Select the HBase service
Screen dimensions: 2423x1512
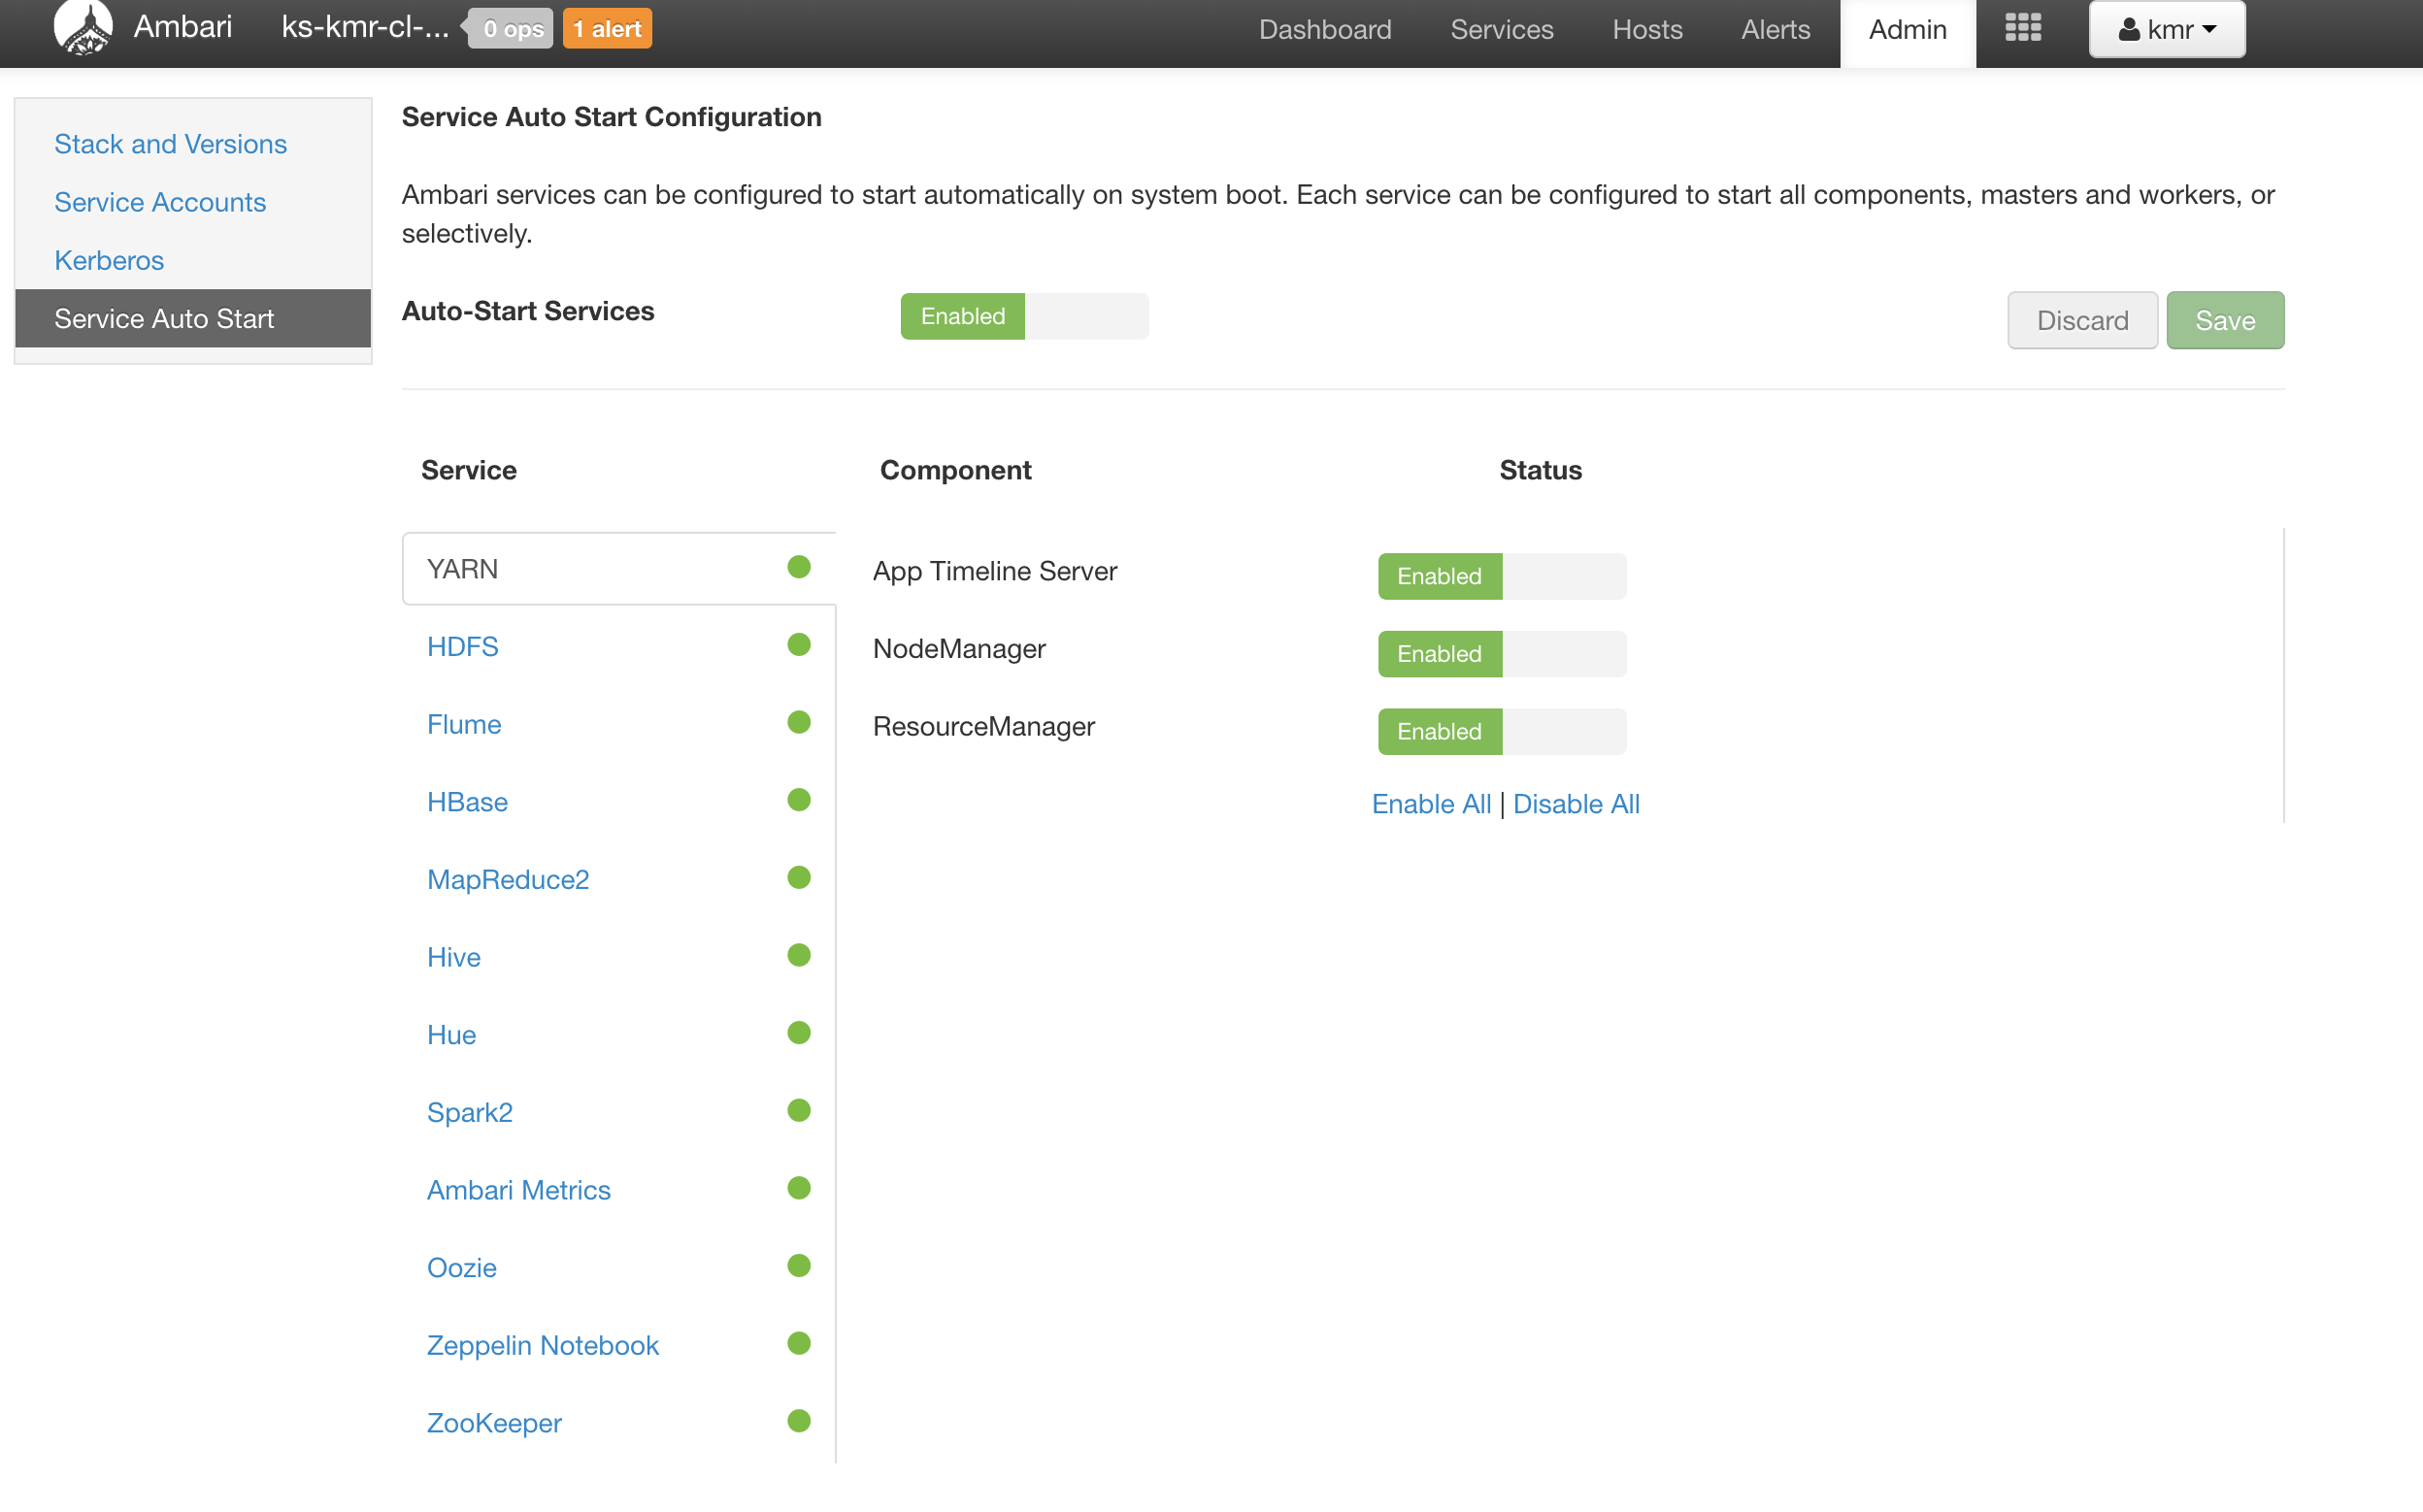(x=467, y=802)
